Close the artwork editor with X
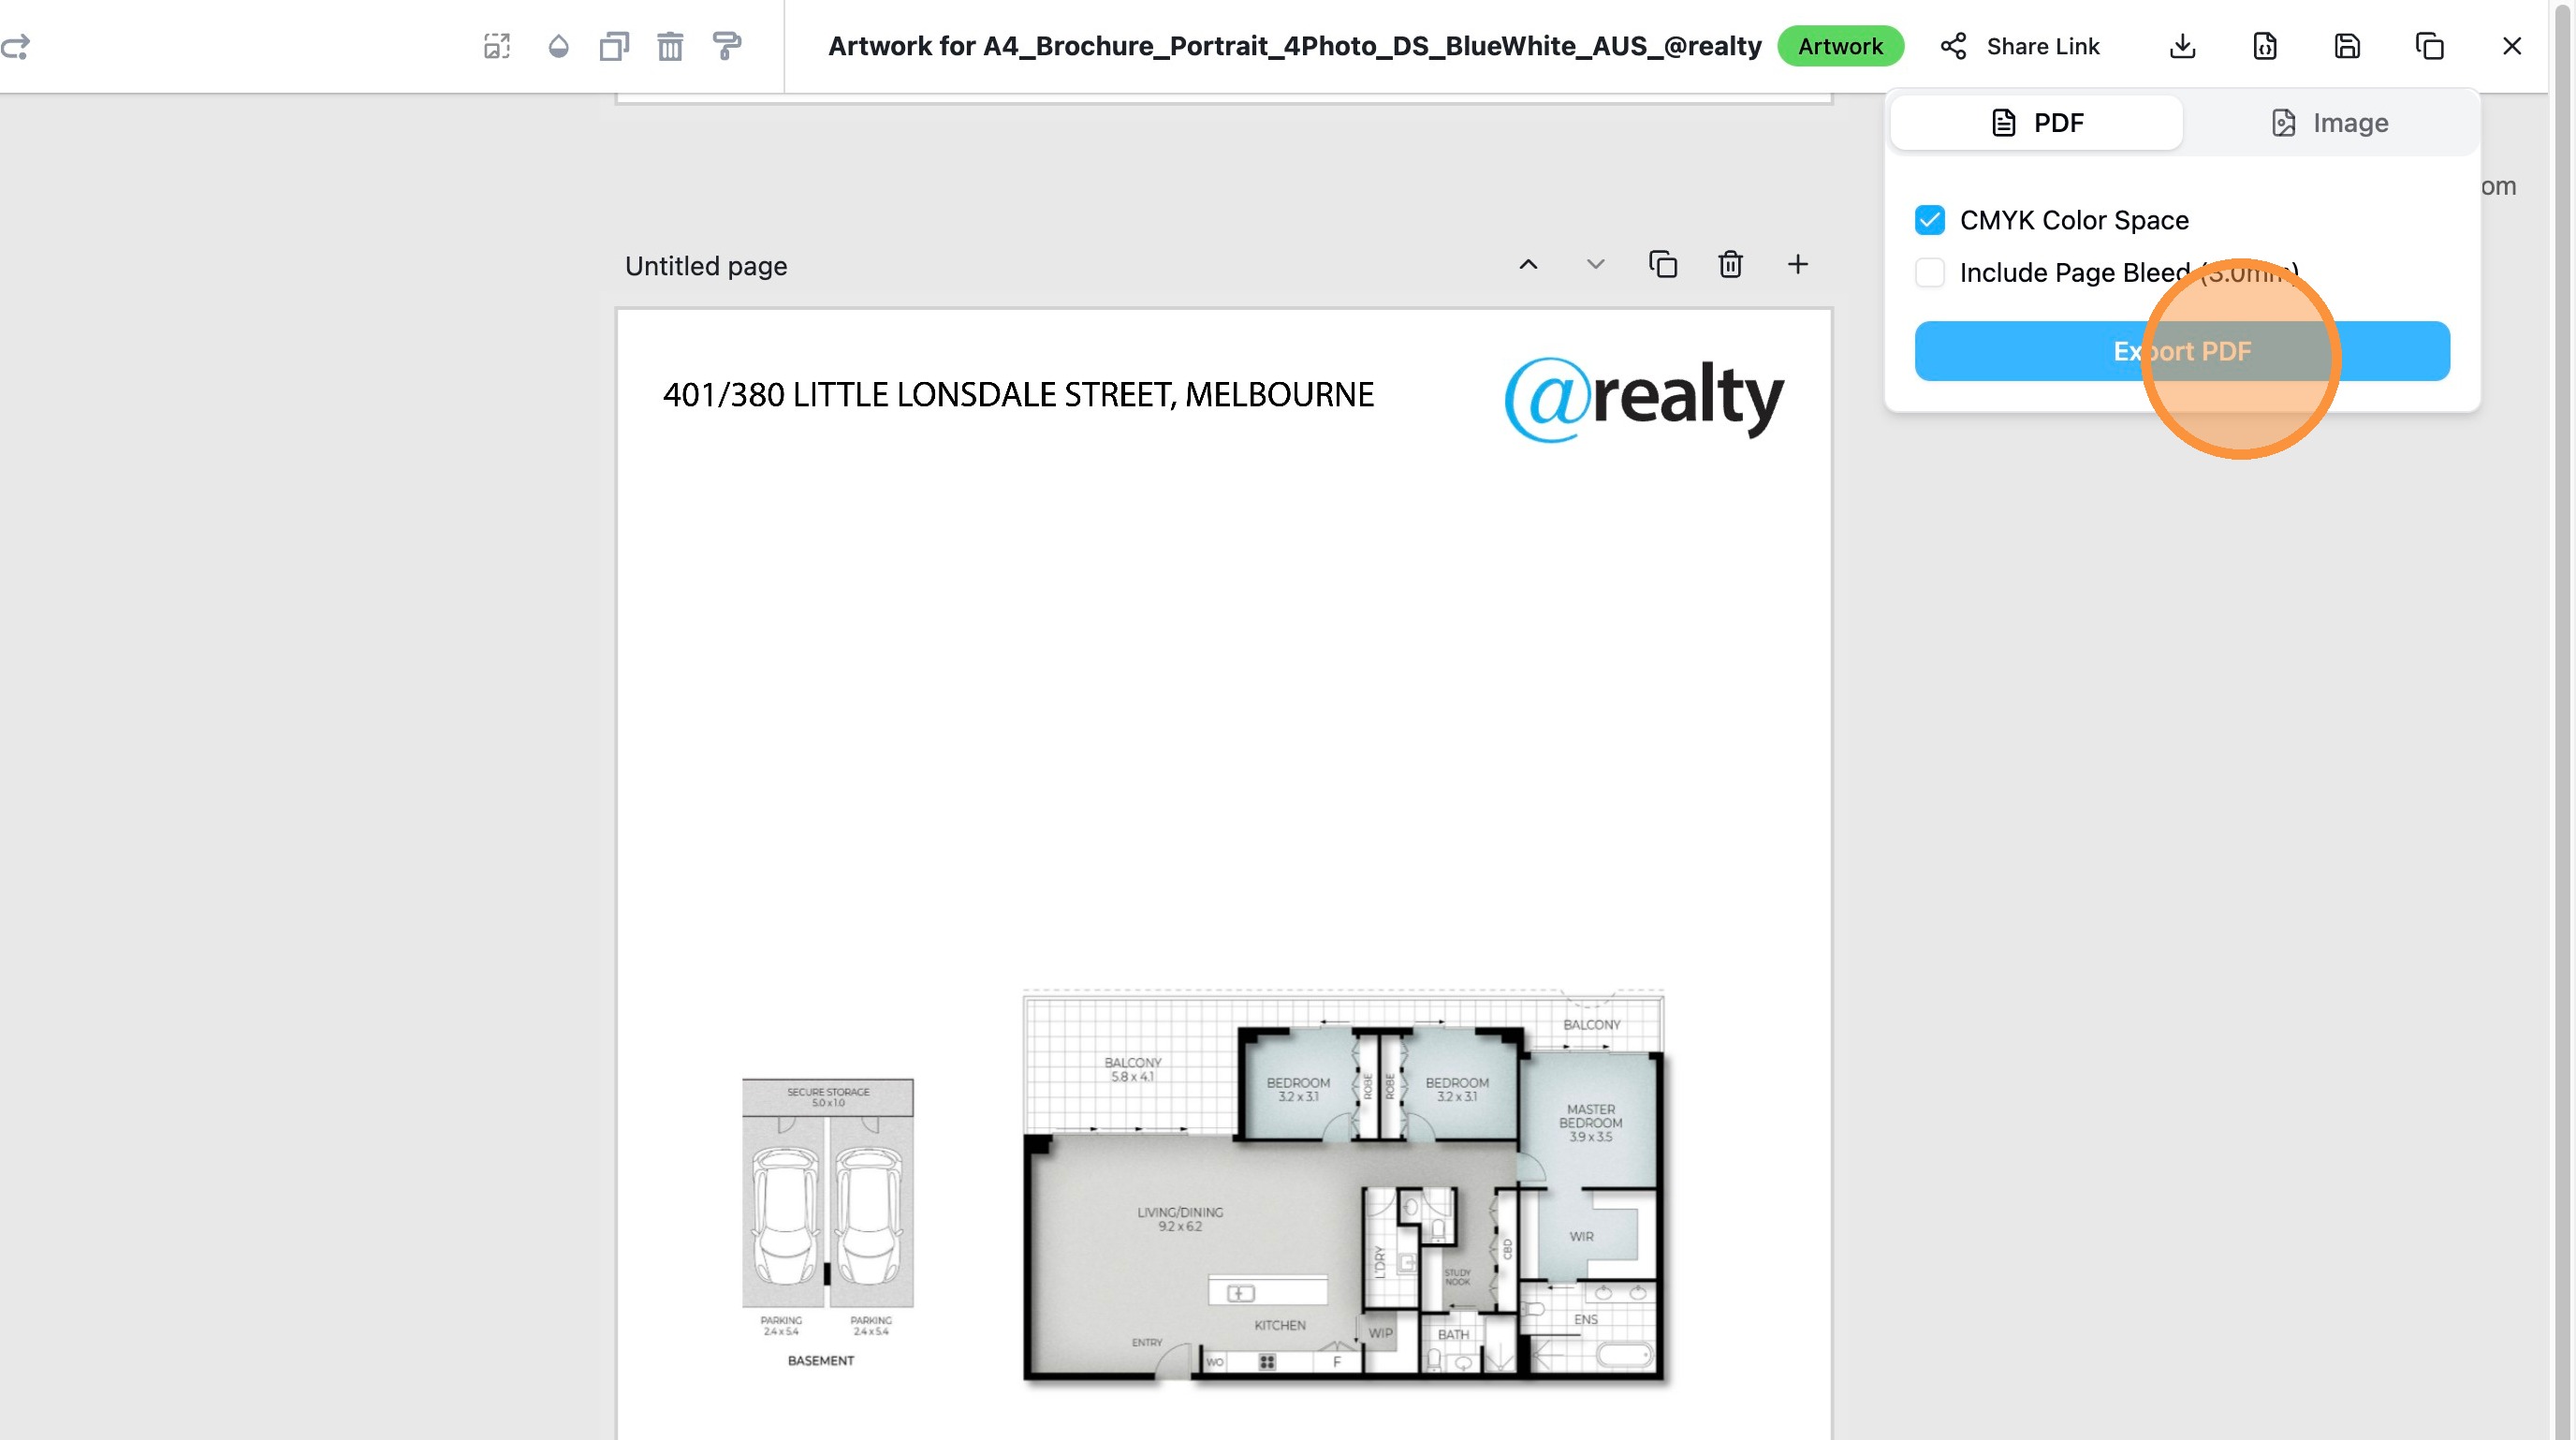The image size is (2576, 1440). [2511, 46]
